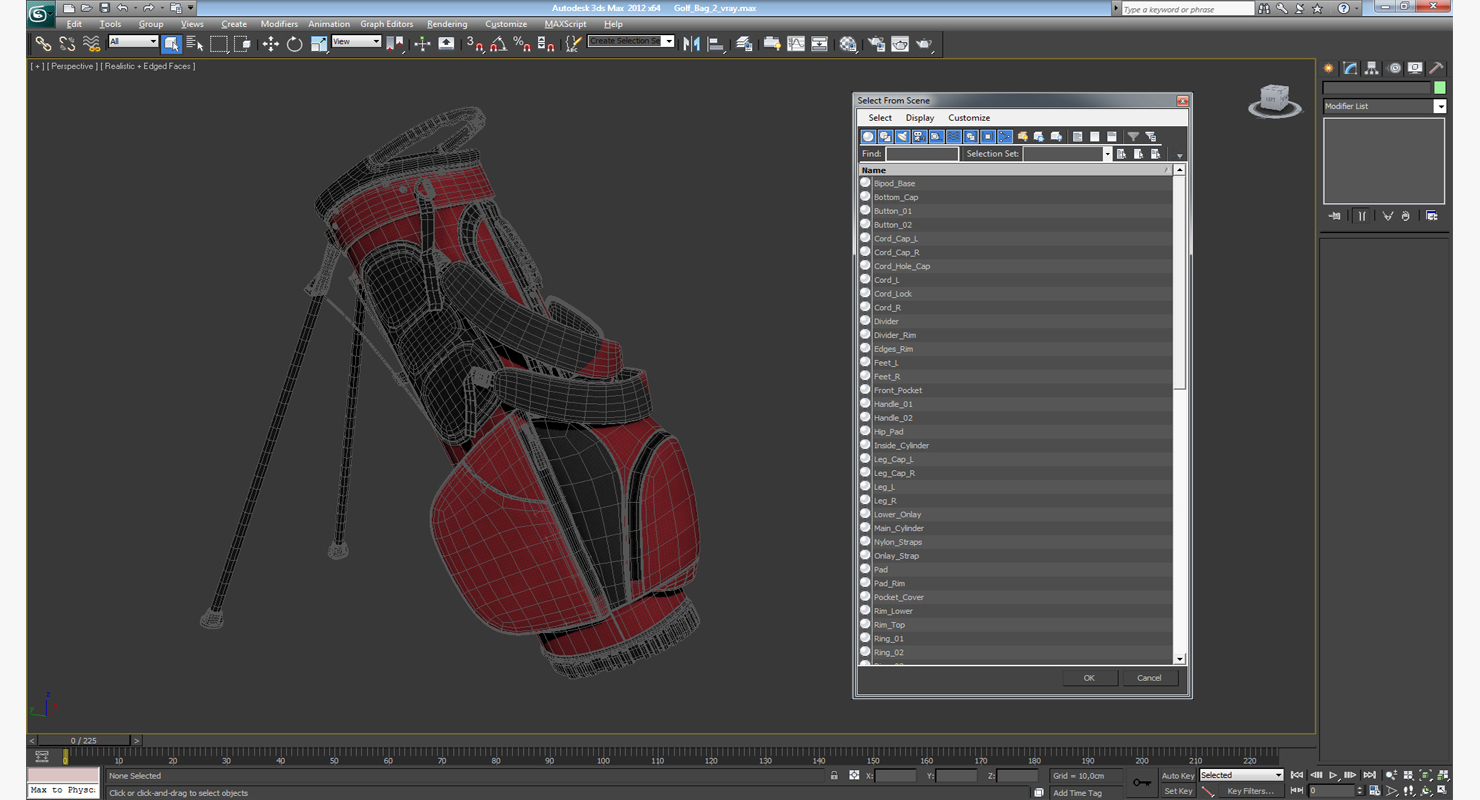Expand Create Selection Set dropdown
This screenshot has height=800, width=1480.
point(669,42)
